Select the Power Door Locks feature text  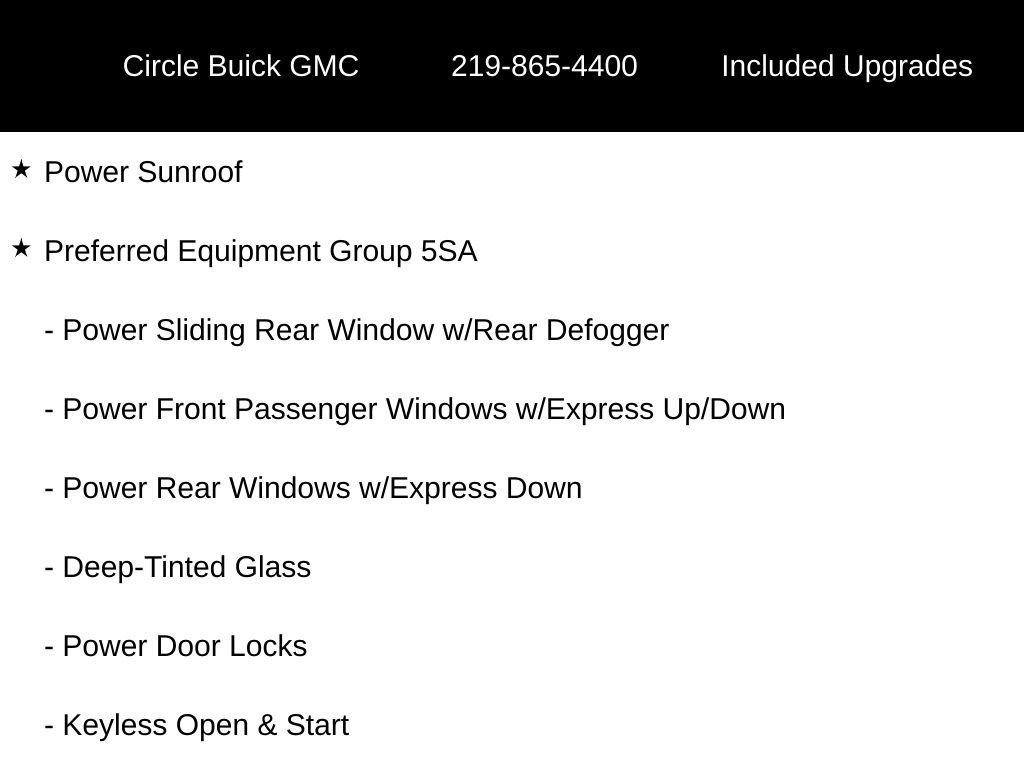tap(185, 646)
